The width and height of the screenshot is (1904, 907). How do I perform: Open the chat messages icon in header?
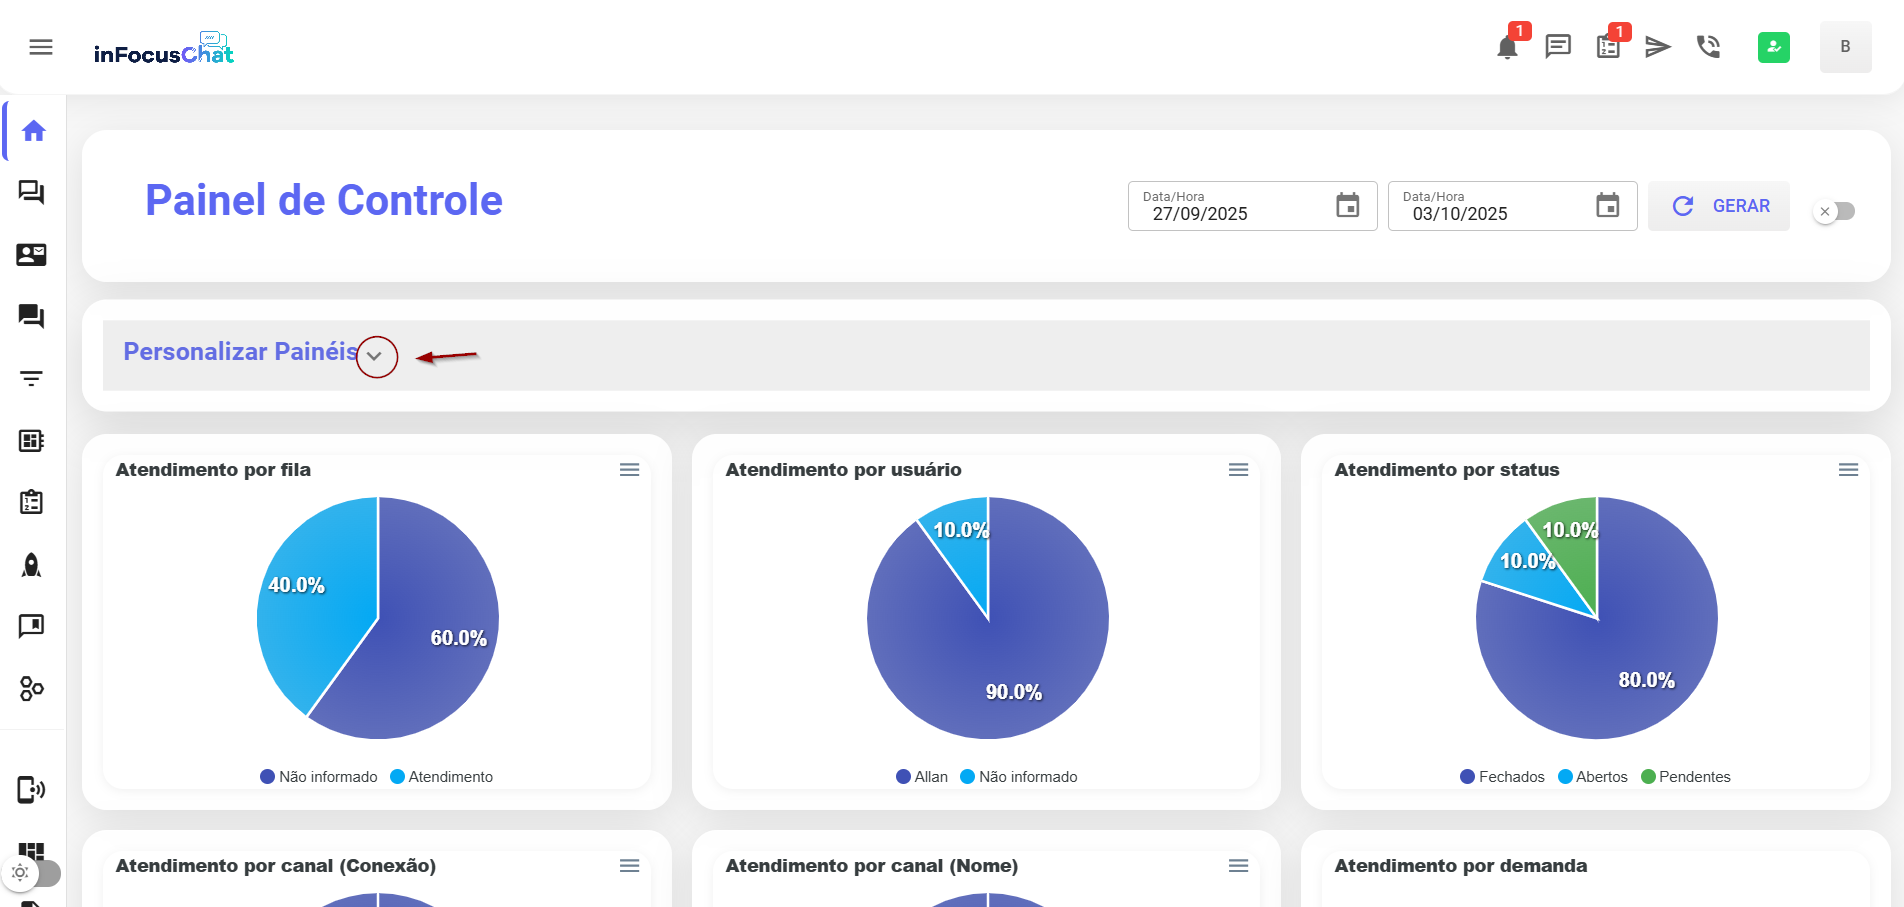1558,47
